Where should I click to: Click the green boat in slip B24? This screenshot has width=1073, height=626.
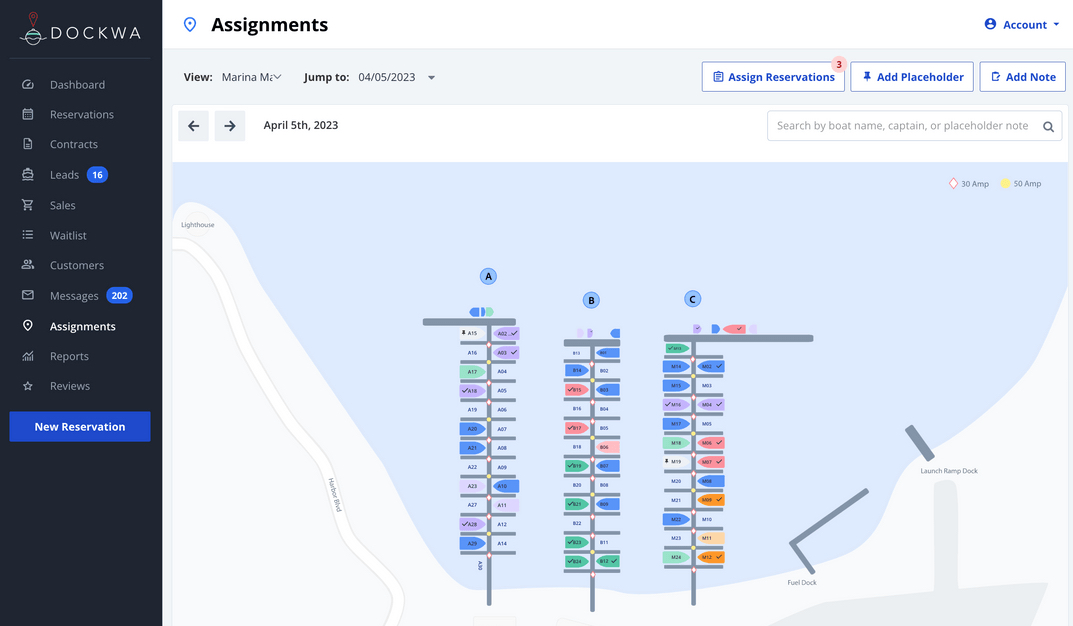point(577,561)
